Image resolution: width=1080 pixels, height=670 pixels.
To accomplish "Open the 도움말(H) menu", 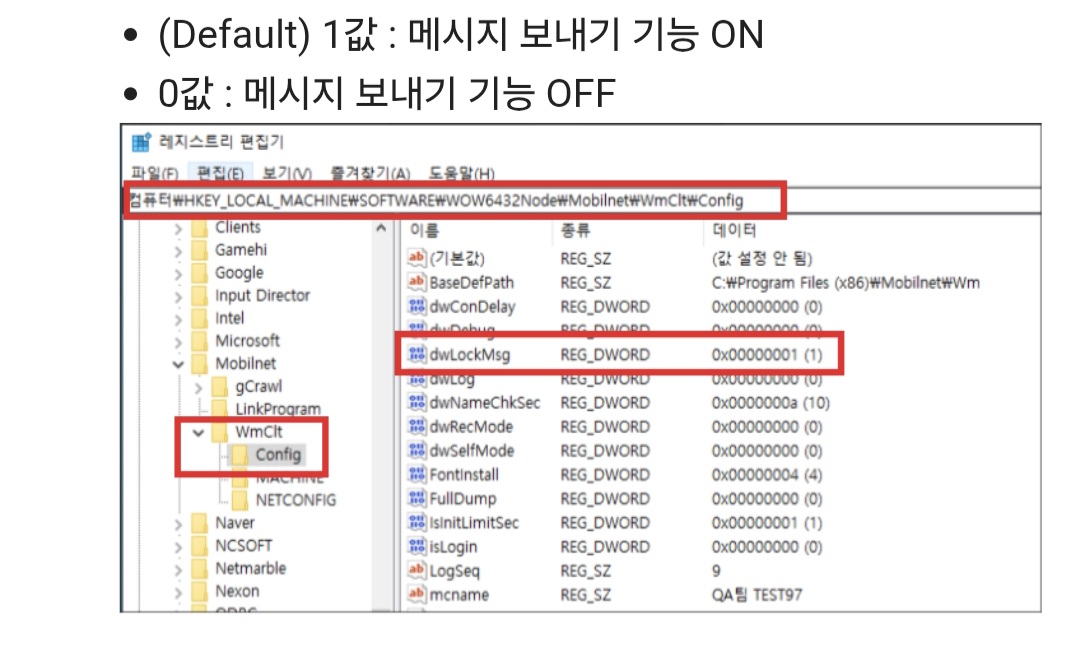I will [461, 173].
